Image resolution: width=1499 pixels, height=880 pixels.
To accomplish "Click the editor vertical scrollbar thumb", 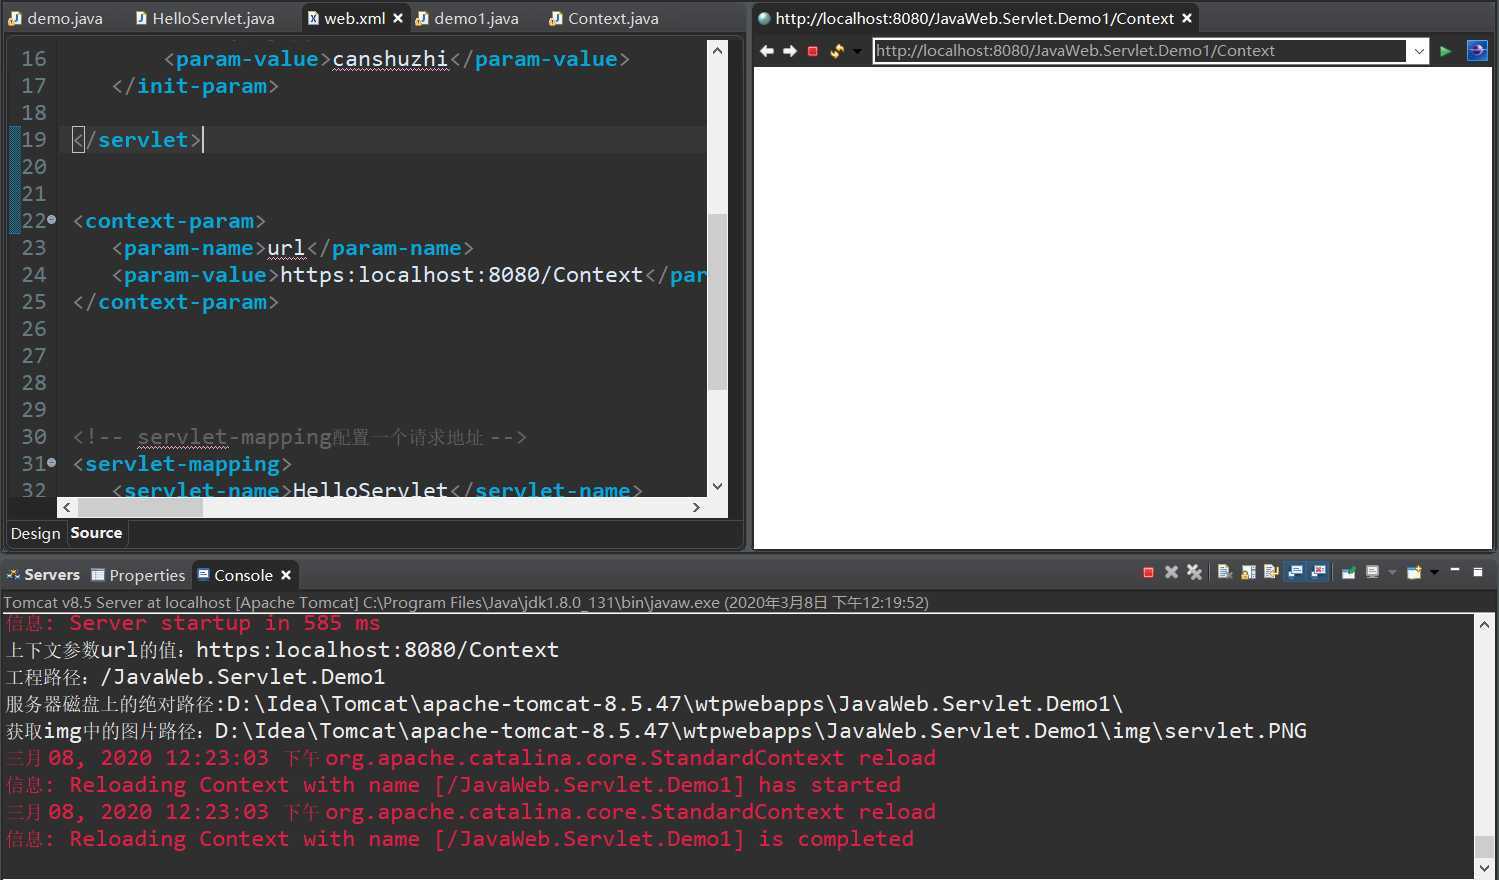I will [717, 300].
